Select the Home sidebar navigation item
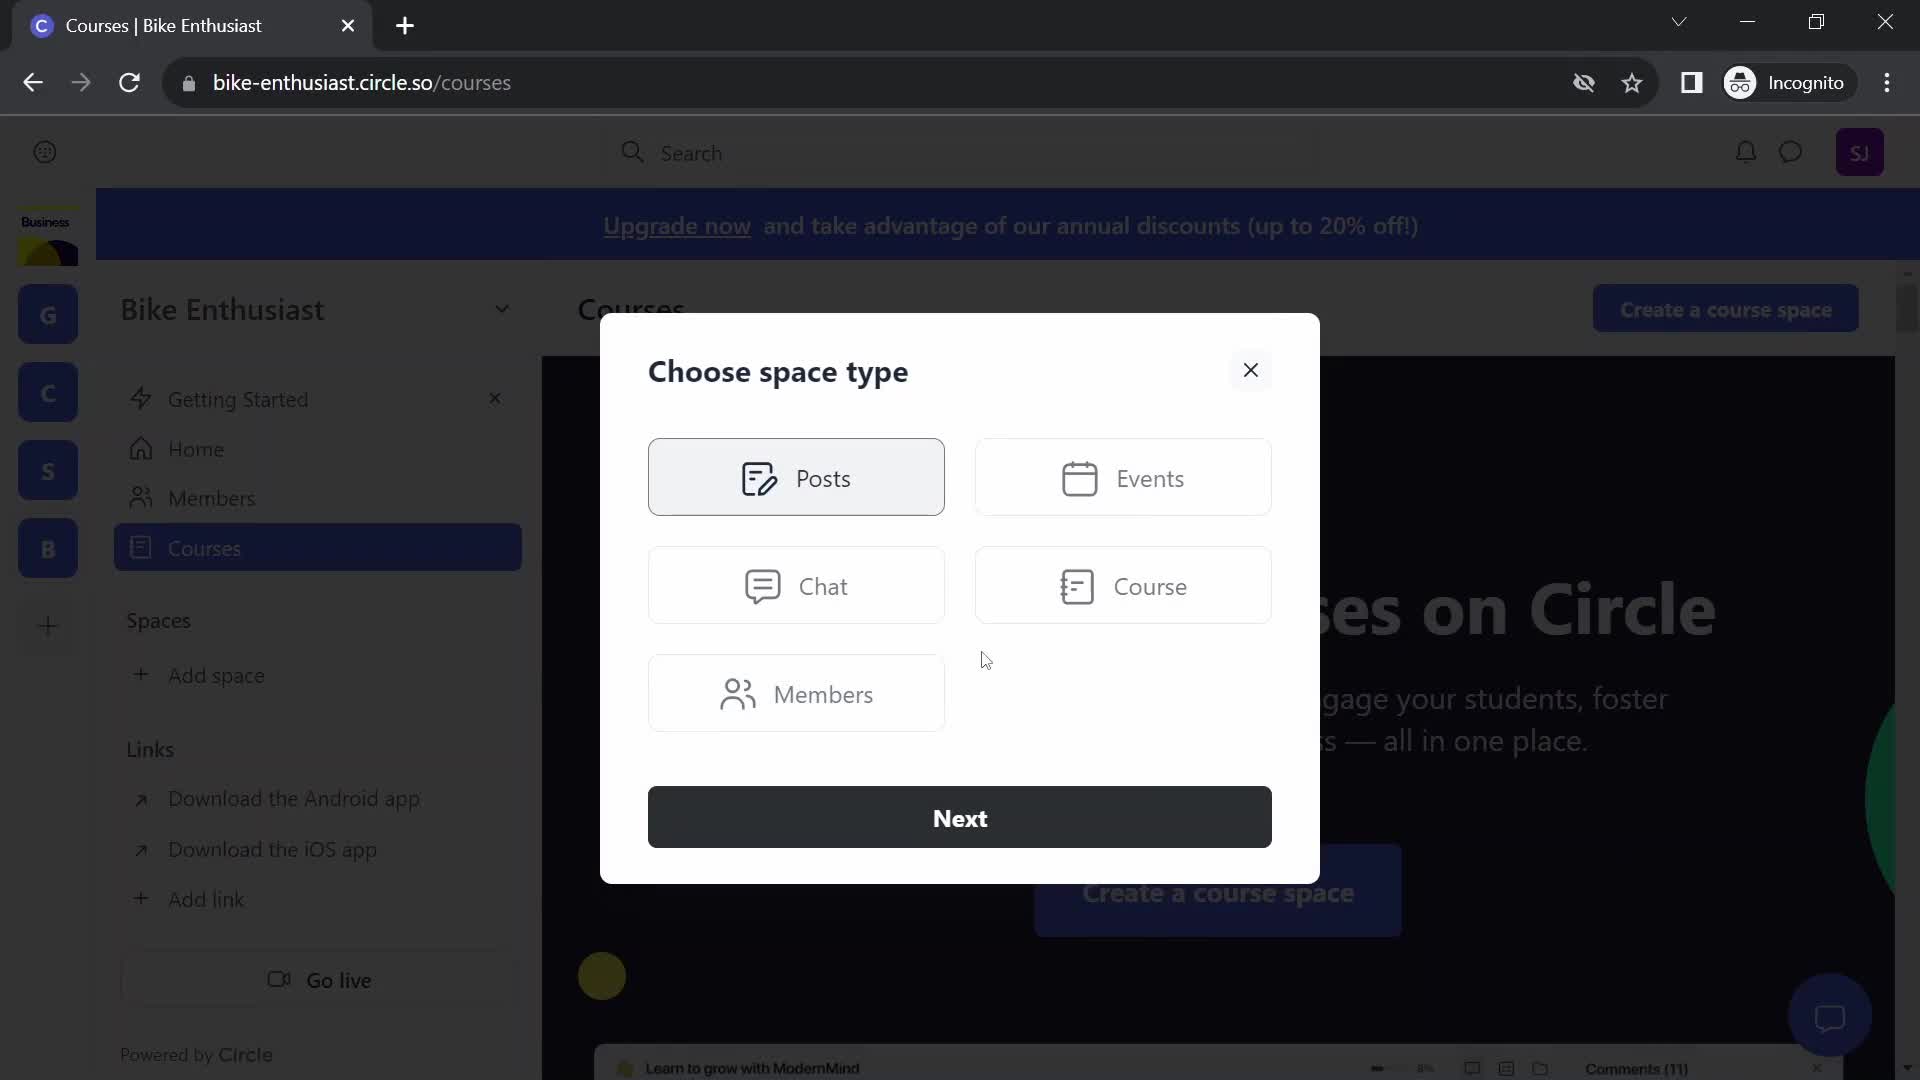The width and height of the screenshot is (1920, 1080). (196, 450)
